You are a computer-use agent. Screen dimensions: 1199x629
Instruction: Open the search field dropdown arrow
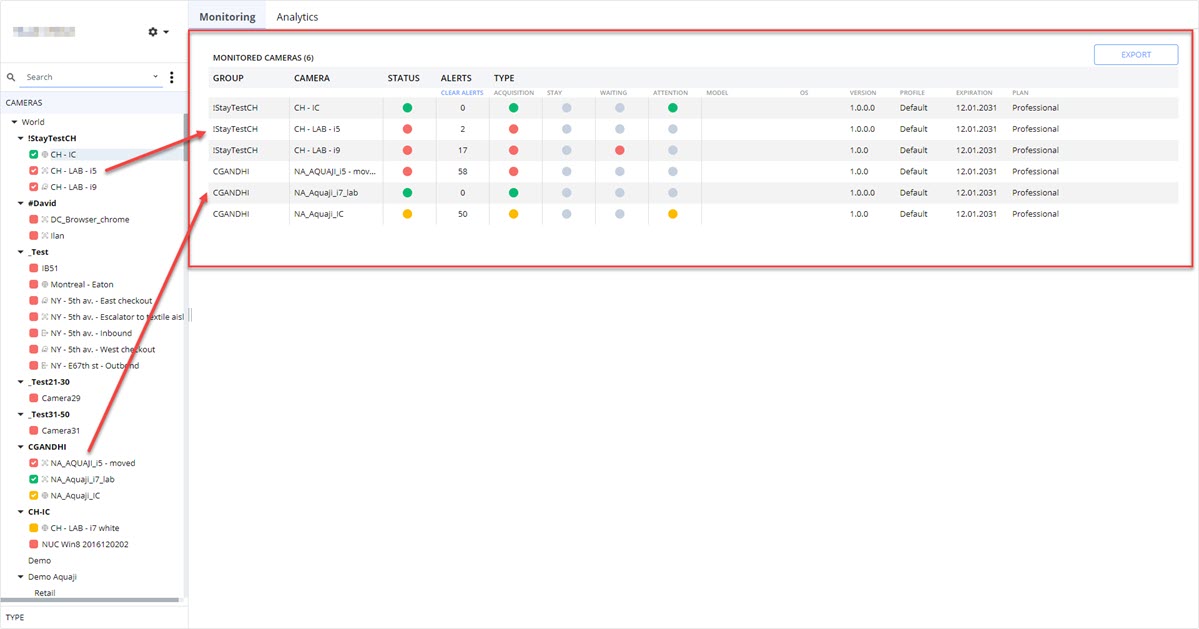[155, 76]
